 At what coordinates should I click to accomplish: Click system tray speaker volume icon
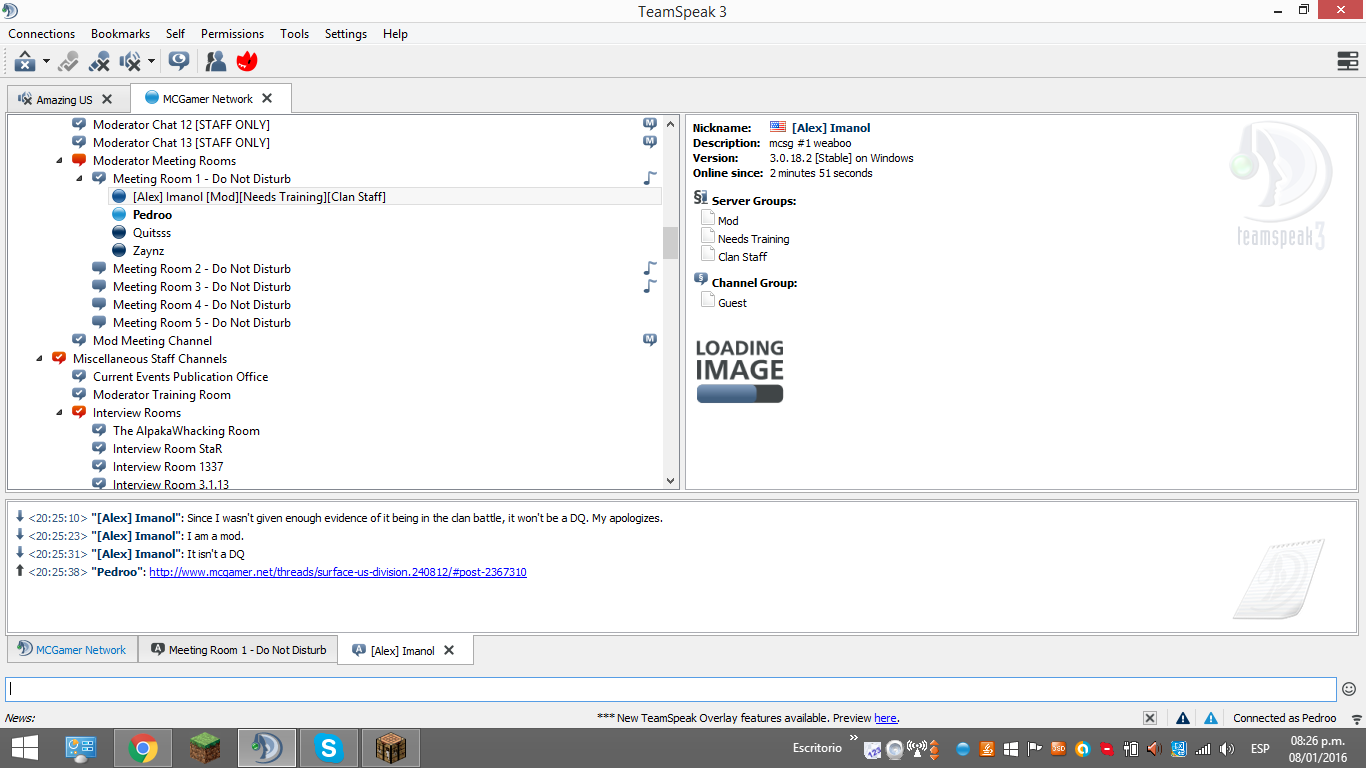pos(1227,748)
